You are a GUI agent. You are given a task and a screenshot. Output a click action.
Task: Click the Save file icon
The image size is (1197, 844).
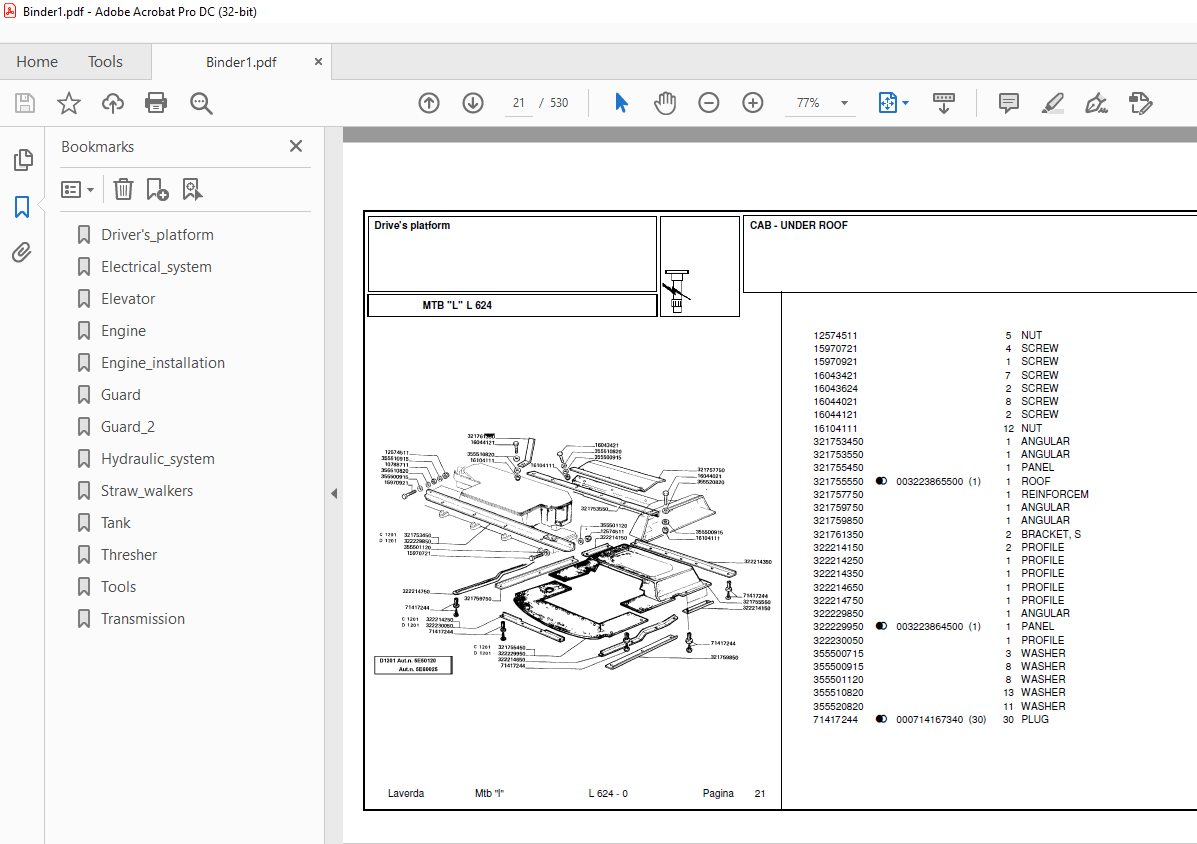25,103
